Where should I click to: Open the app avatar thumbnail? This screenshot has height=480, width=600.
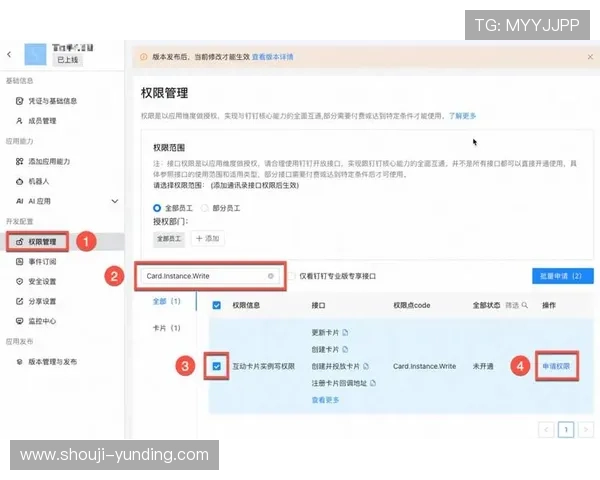tap(35, 54)
